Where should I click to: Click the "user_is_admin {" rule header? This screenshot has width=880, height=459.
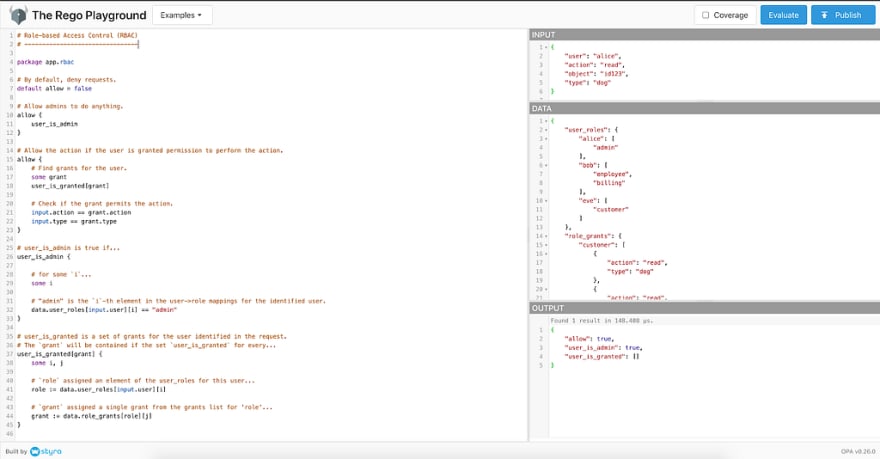coord(44,257)
